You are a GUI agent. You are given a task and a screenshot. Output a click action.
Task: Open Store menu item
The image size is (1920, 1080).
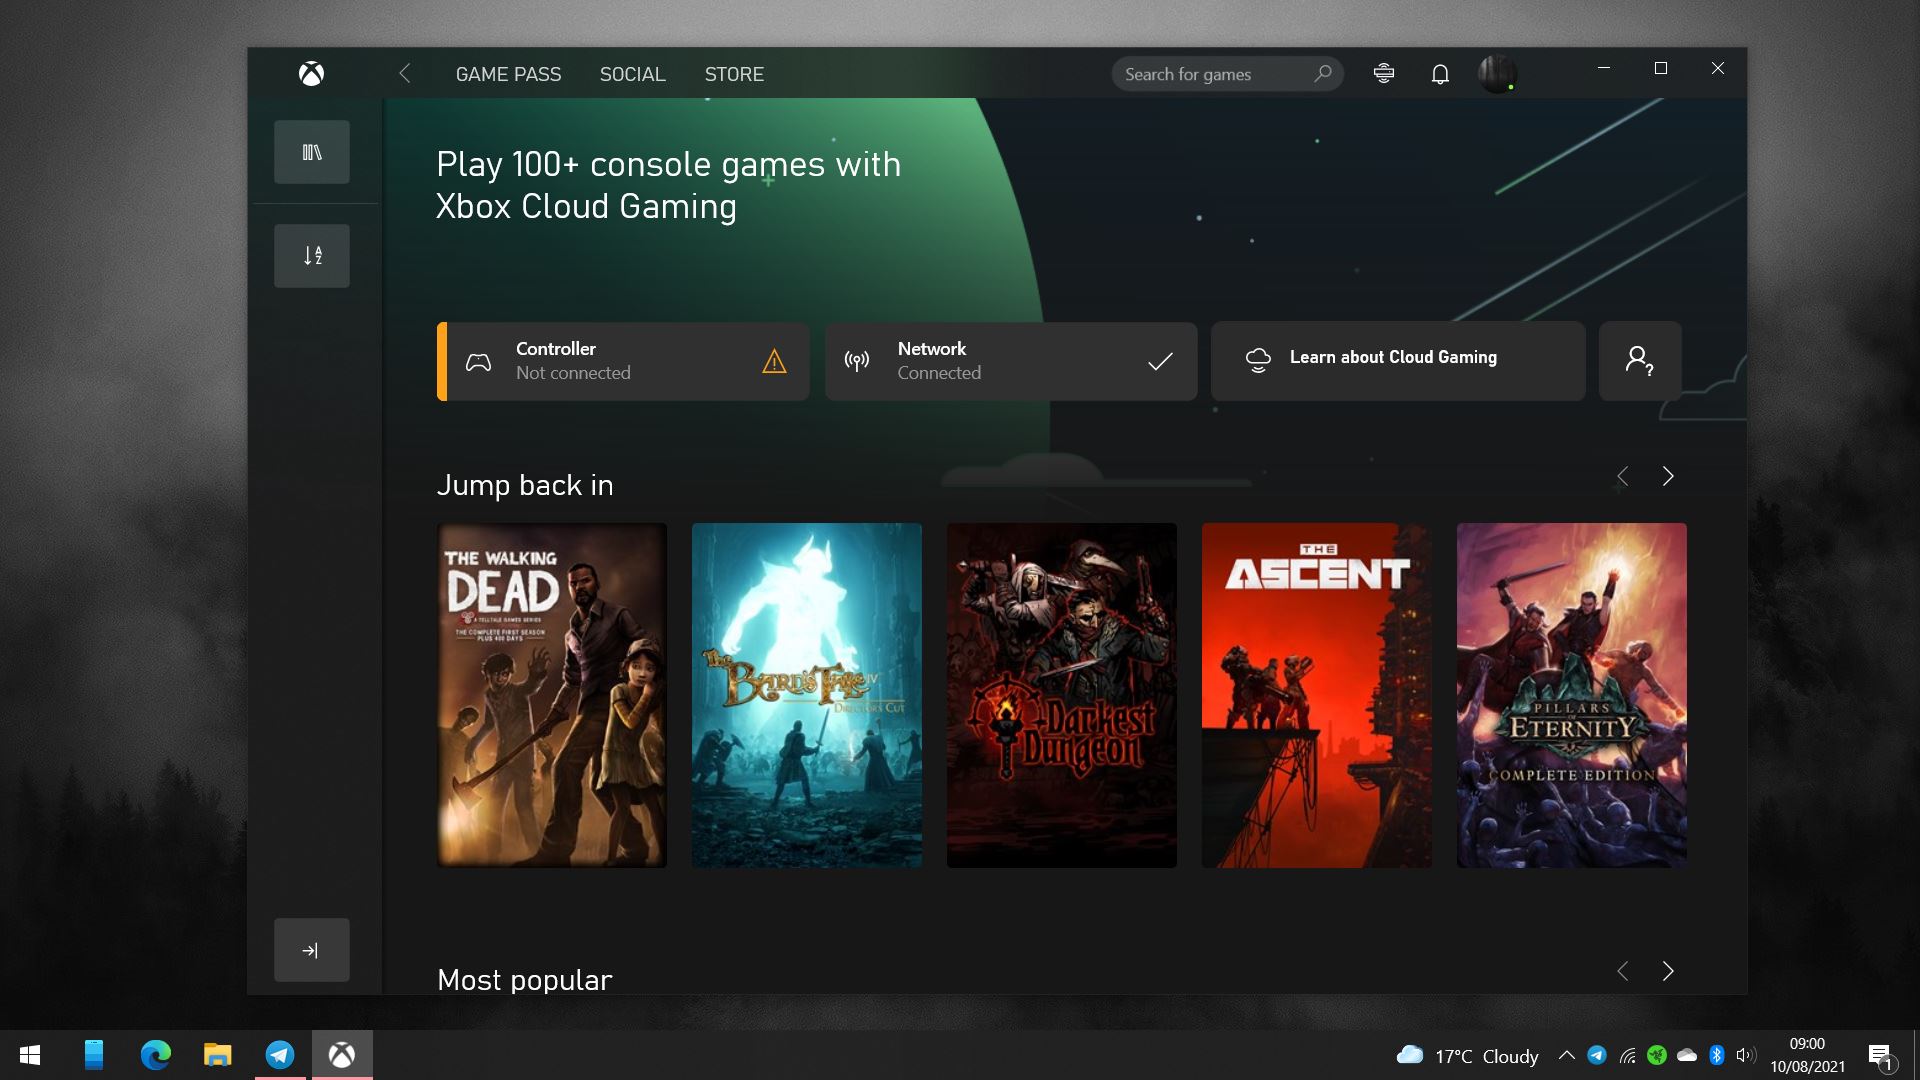[x=735, y=74]
